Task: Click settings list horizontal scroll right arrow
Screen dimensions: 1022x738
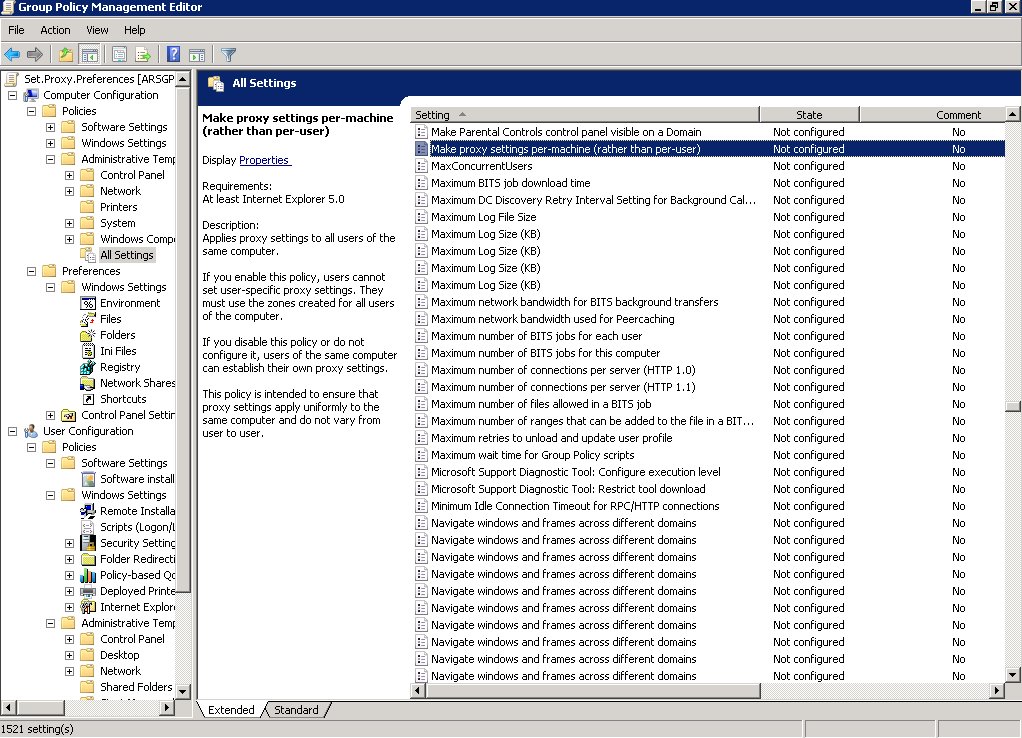Action: coord(997,690)
